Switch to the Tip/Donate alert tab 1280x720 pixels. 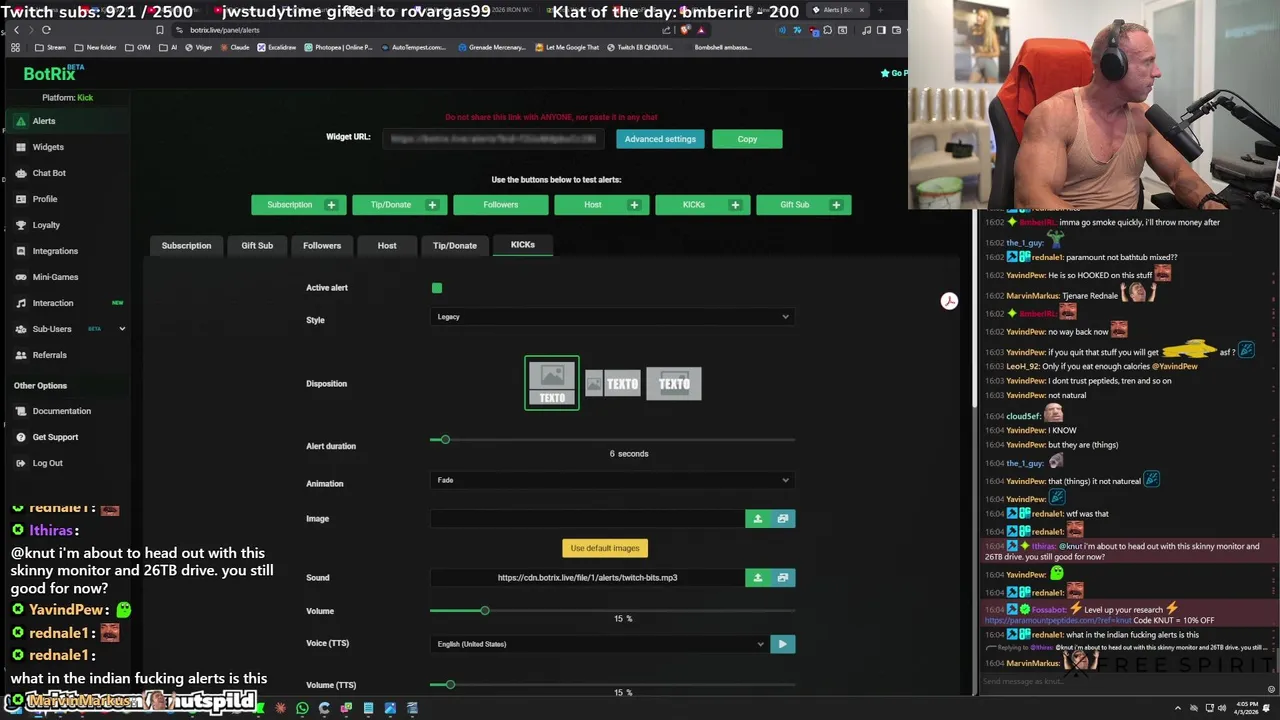455,246
